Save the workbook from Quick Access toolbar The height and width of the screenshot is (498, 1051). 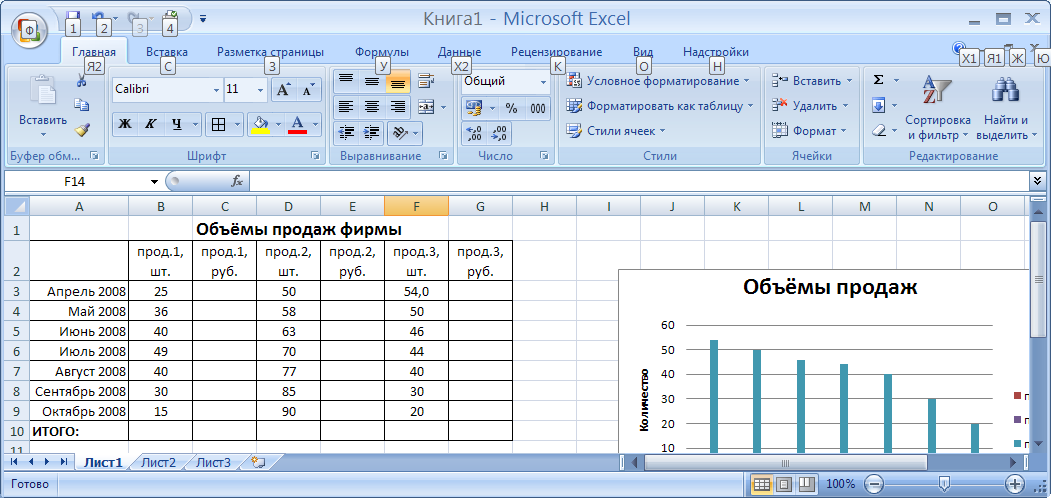(72, 17)
